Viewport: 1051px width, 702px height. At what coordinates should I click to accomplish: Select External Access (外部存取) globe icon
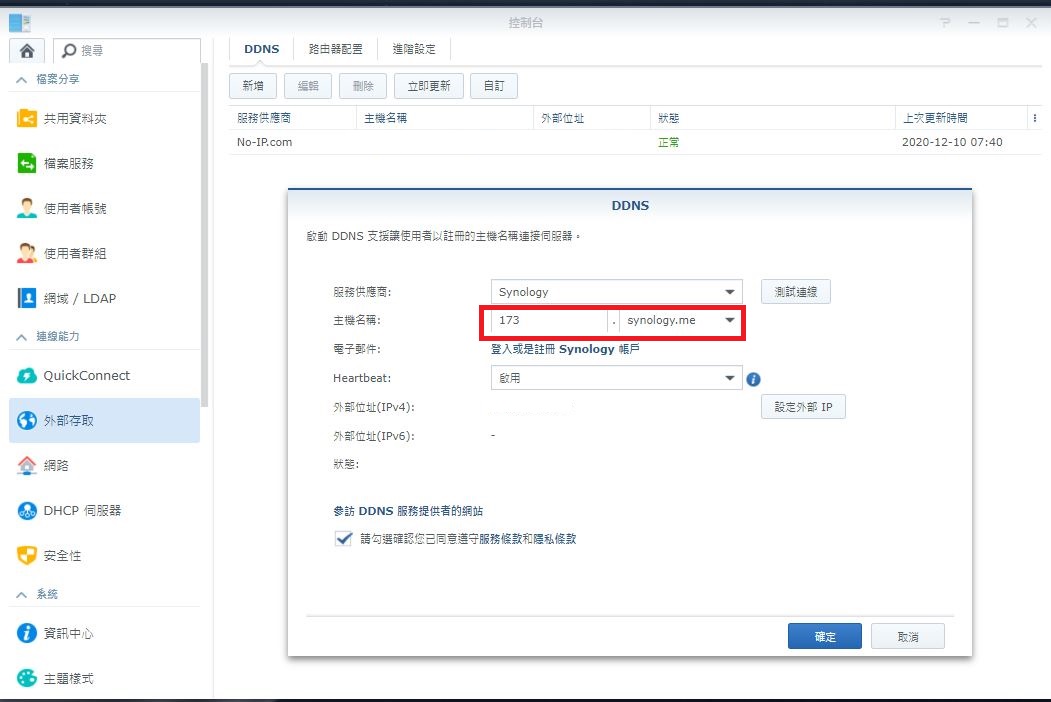(x=27, y=420)
